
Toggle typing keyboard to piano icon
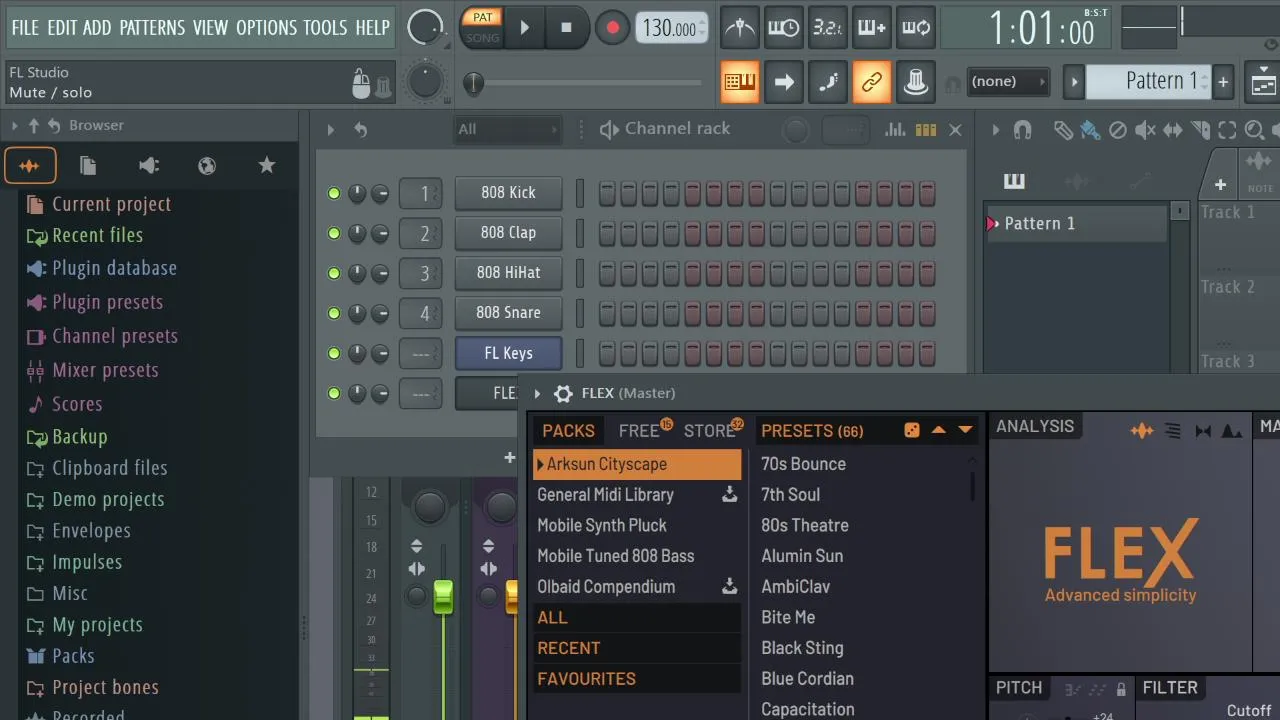(740, 82)
